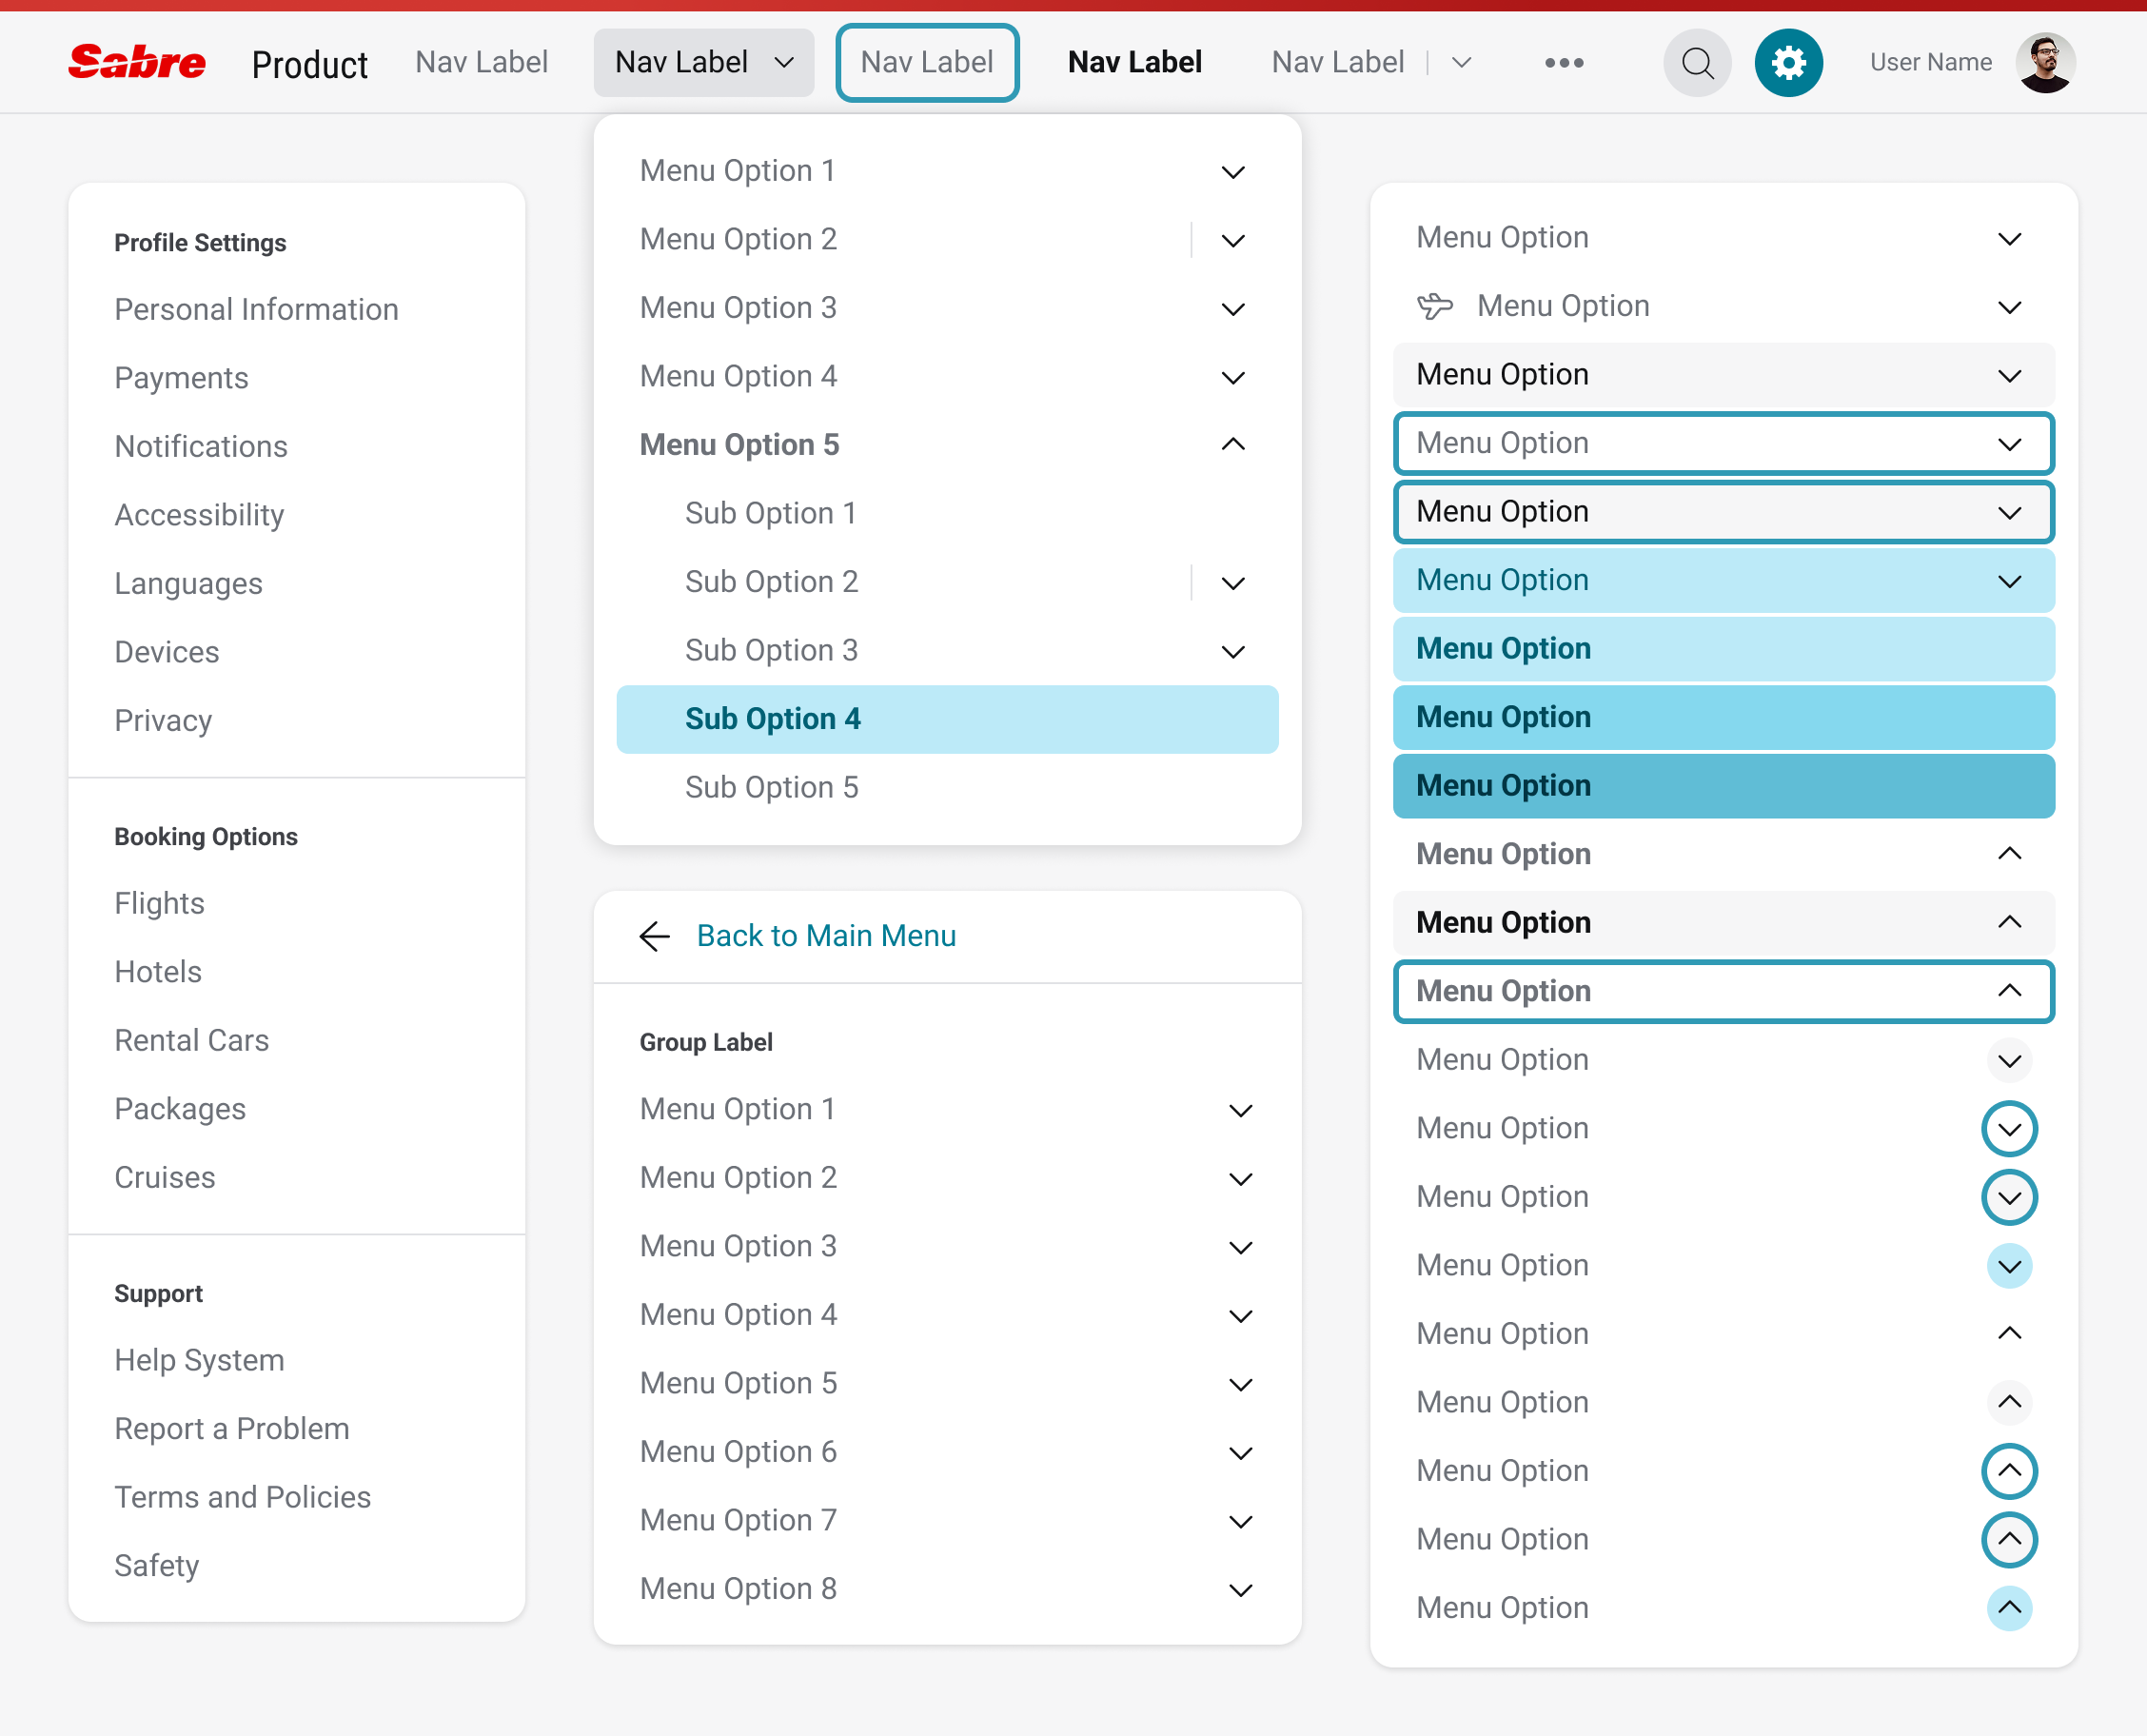
Task: Select Rental Cars under Booking Options
Action: (191, 1040)
